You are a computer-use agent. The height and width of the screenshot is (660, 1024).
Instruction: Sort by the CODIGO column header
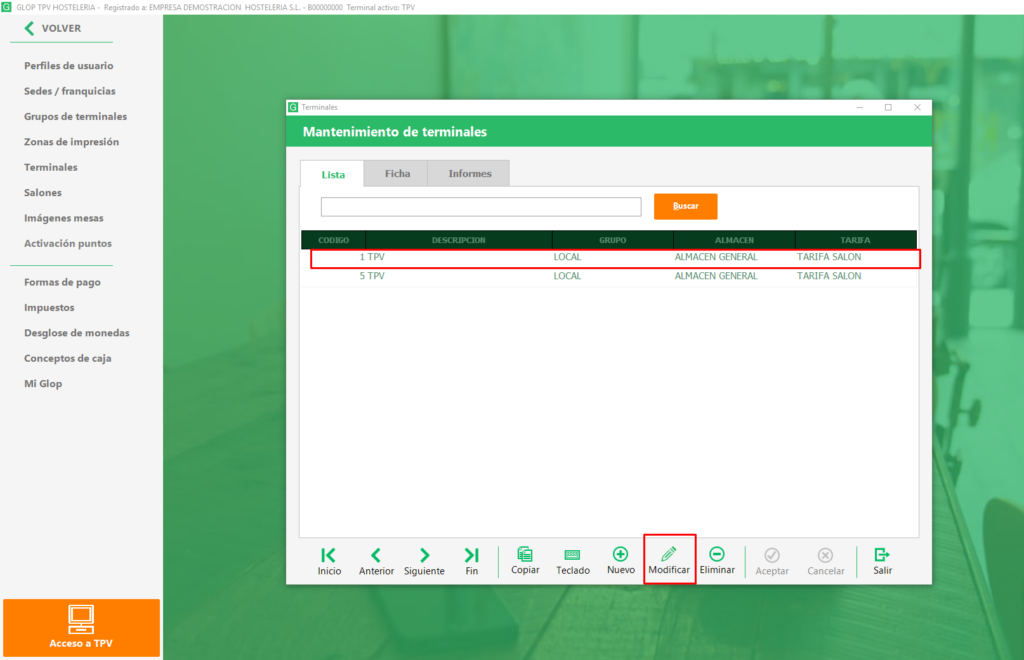(333, 240)
